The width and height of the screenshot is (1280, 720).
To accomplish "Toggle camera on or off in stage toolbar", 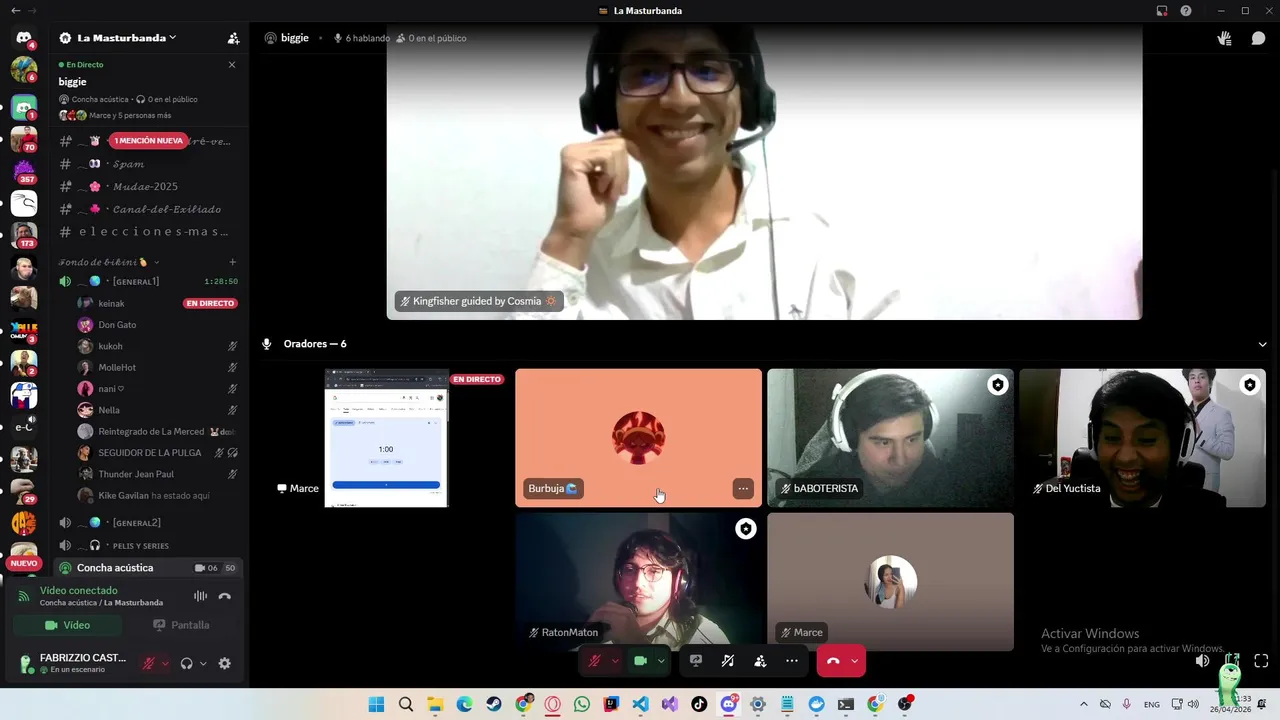I will [640, 660].
